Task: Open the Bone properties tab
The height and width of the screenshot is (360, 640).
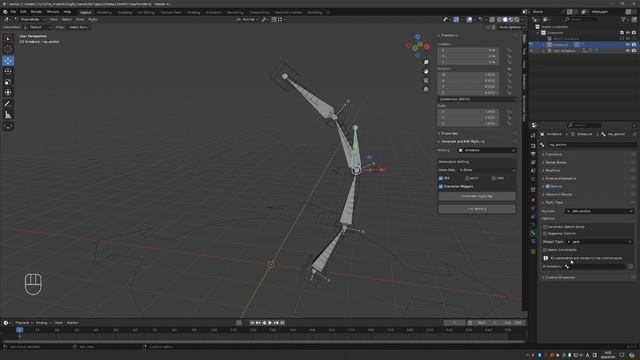Action: tap(533, 233)
